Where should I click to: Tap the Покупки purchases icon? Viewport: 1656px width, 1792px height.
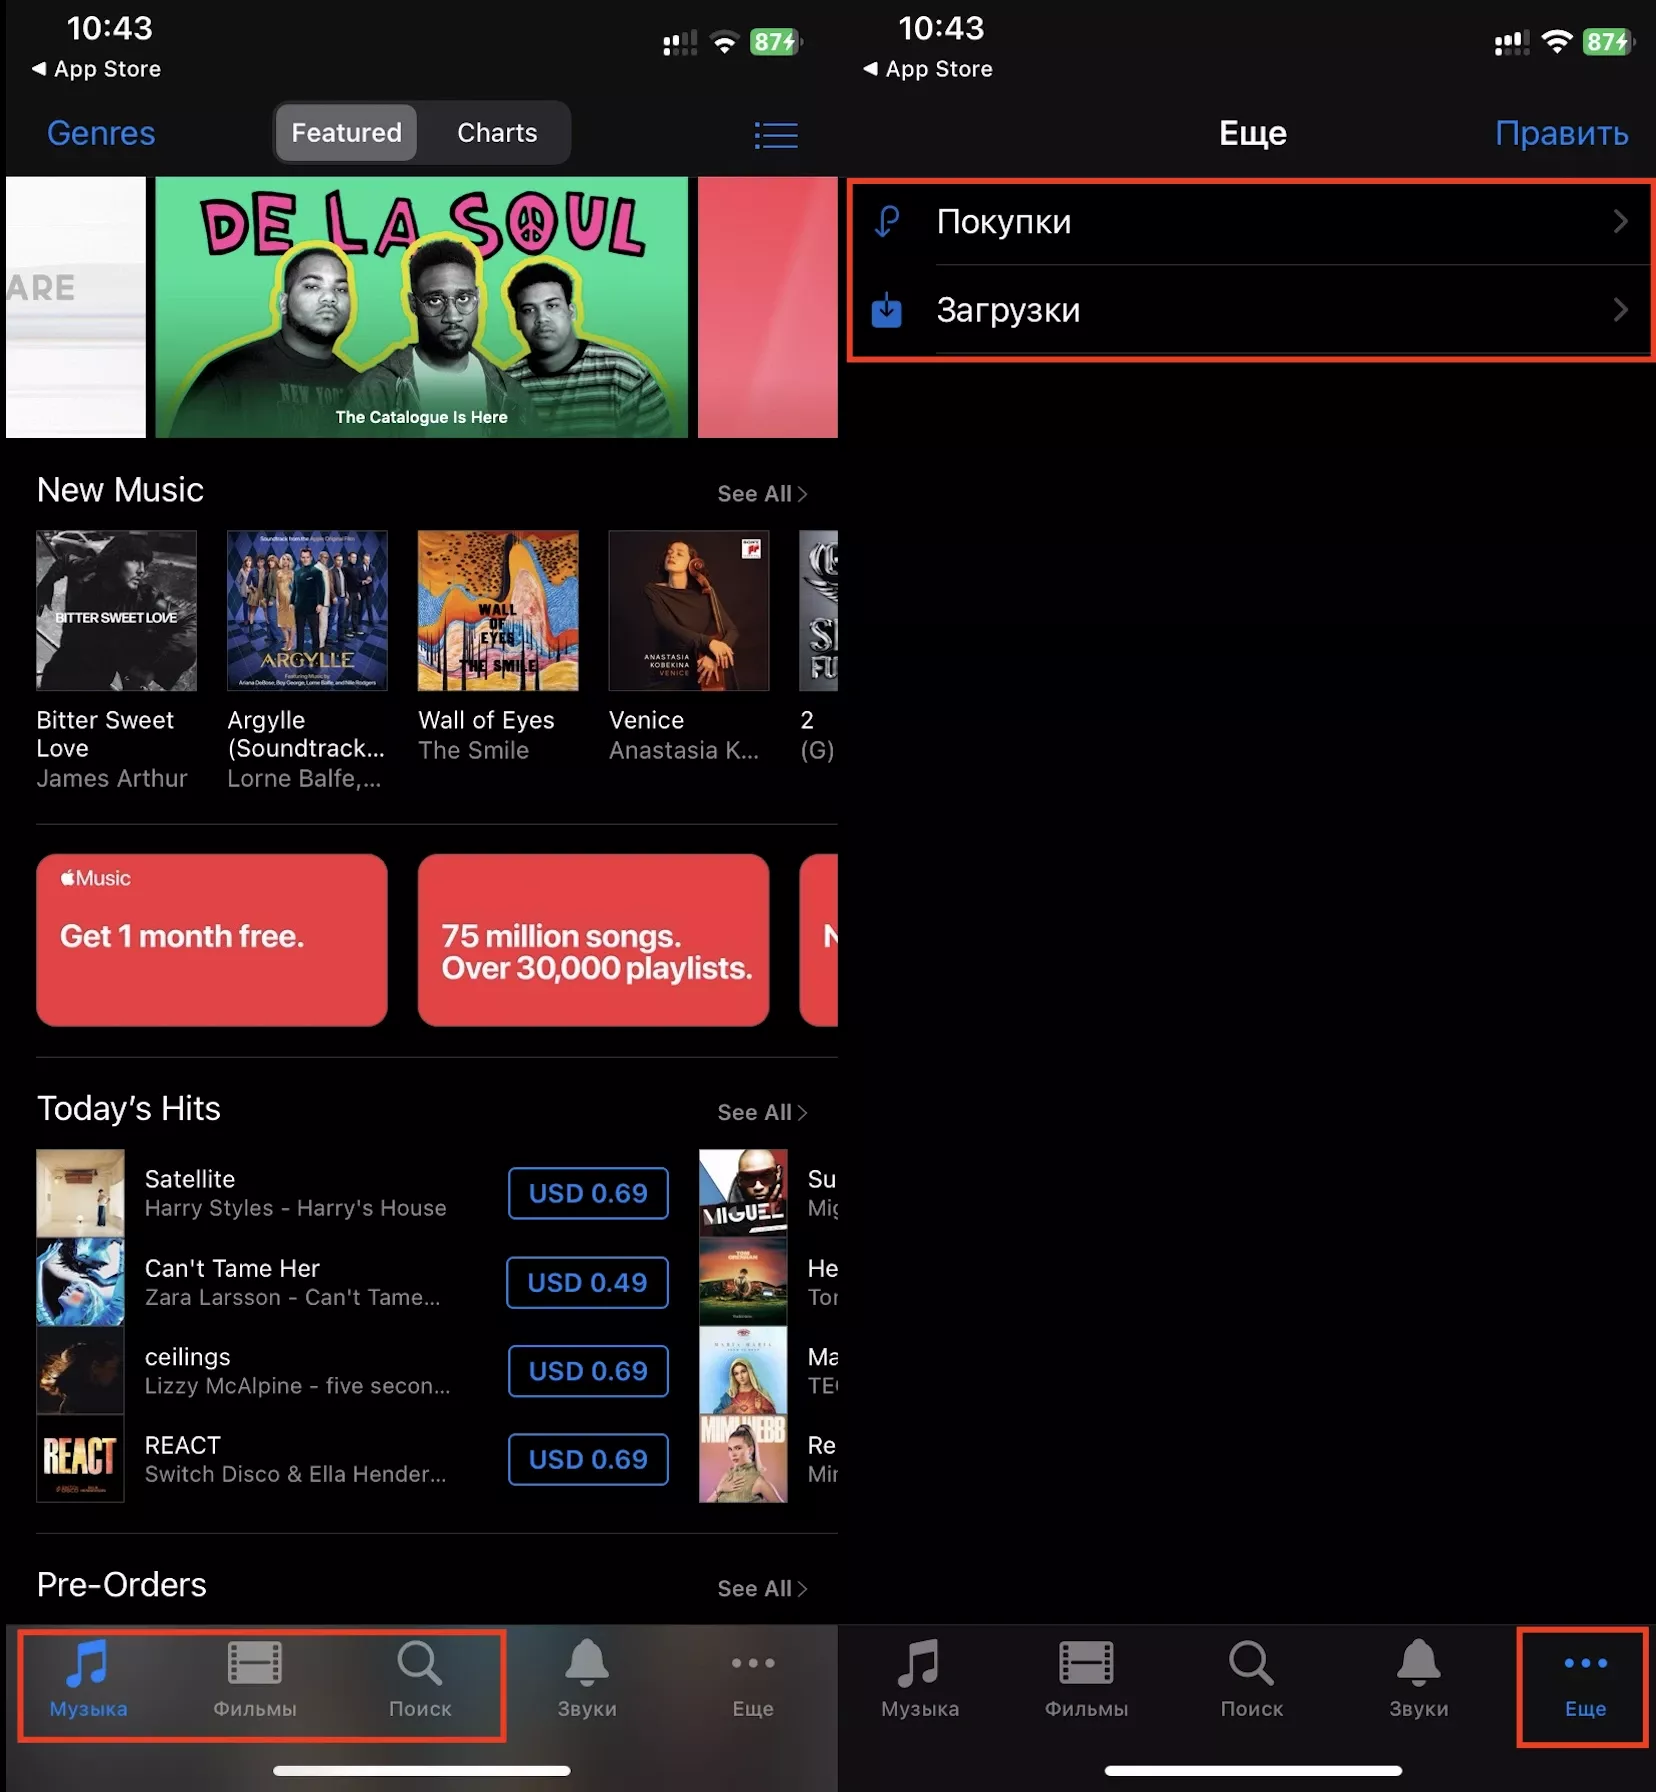(886, 221)
